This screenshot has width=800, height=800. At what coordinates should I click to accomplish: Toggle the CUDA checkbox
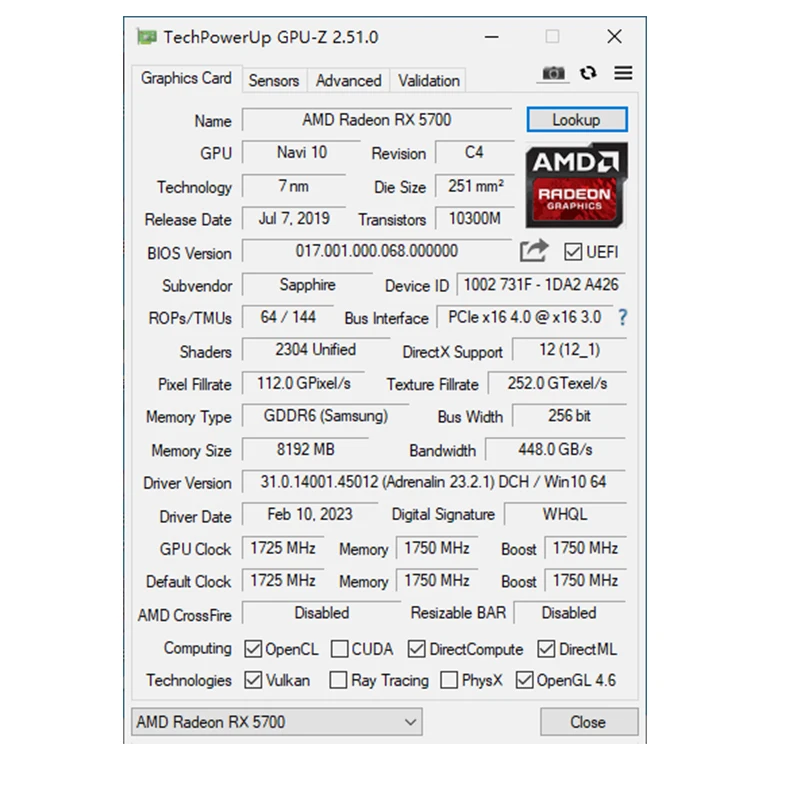(339, 648)
